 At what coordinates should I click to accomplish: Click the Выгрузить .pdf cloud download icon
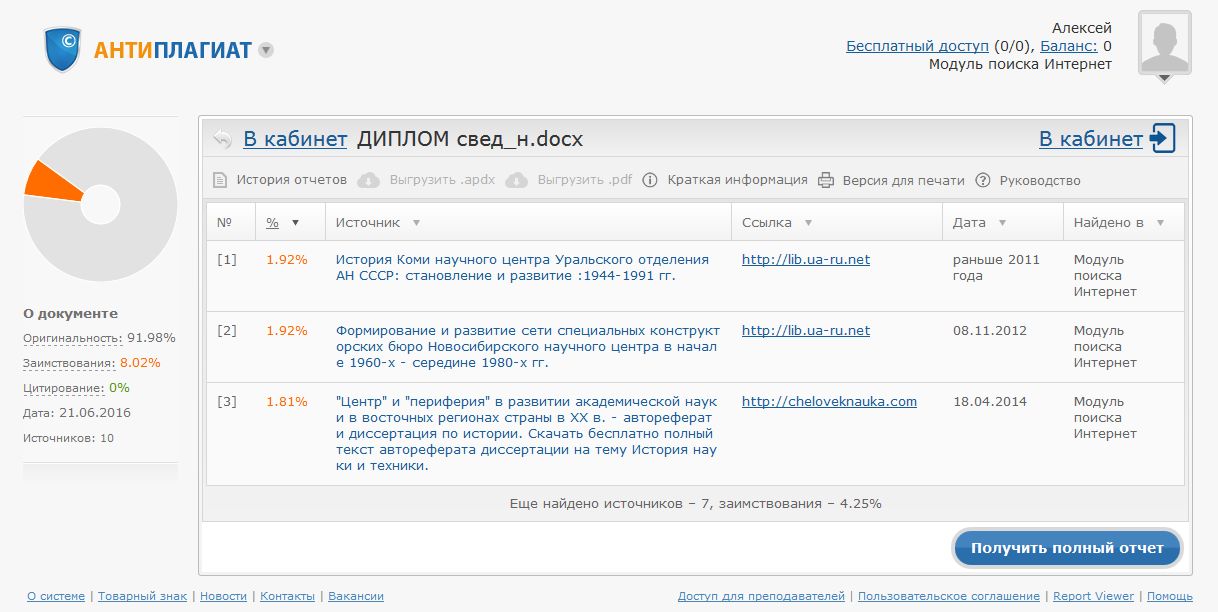coord(516,181)
